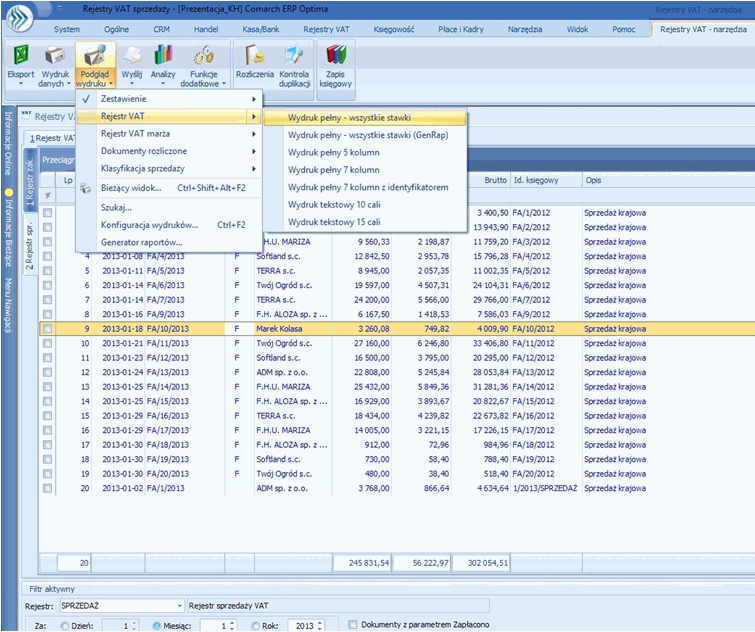Open the Informacje Online side panel
This screenshot has height=632, width=755.
coord(8,143)
